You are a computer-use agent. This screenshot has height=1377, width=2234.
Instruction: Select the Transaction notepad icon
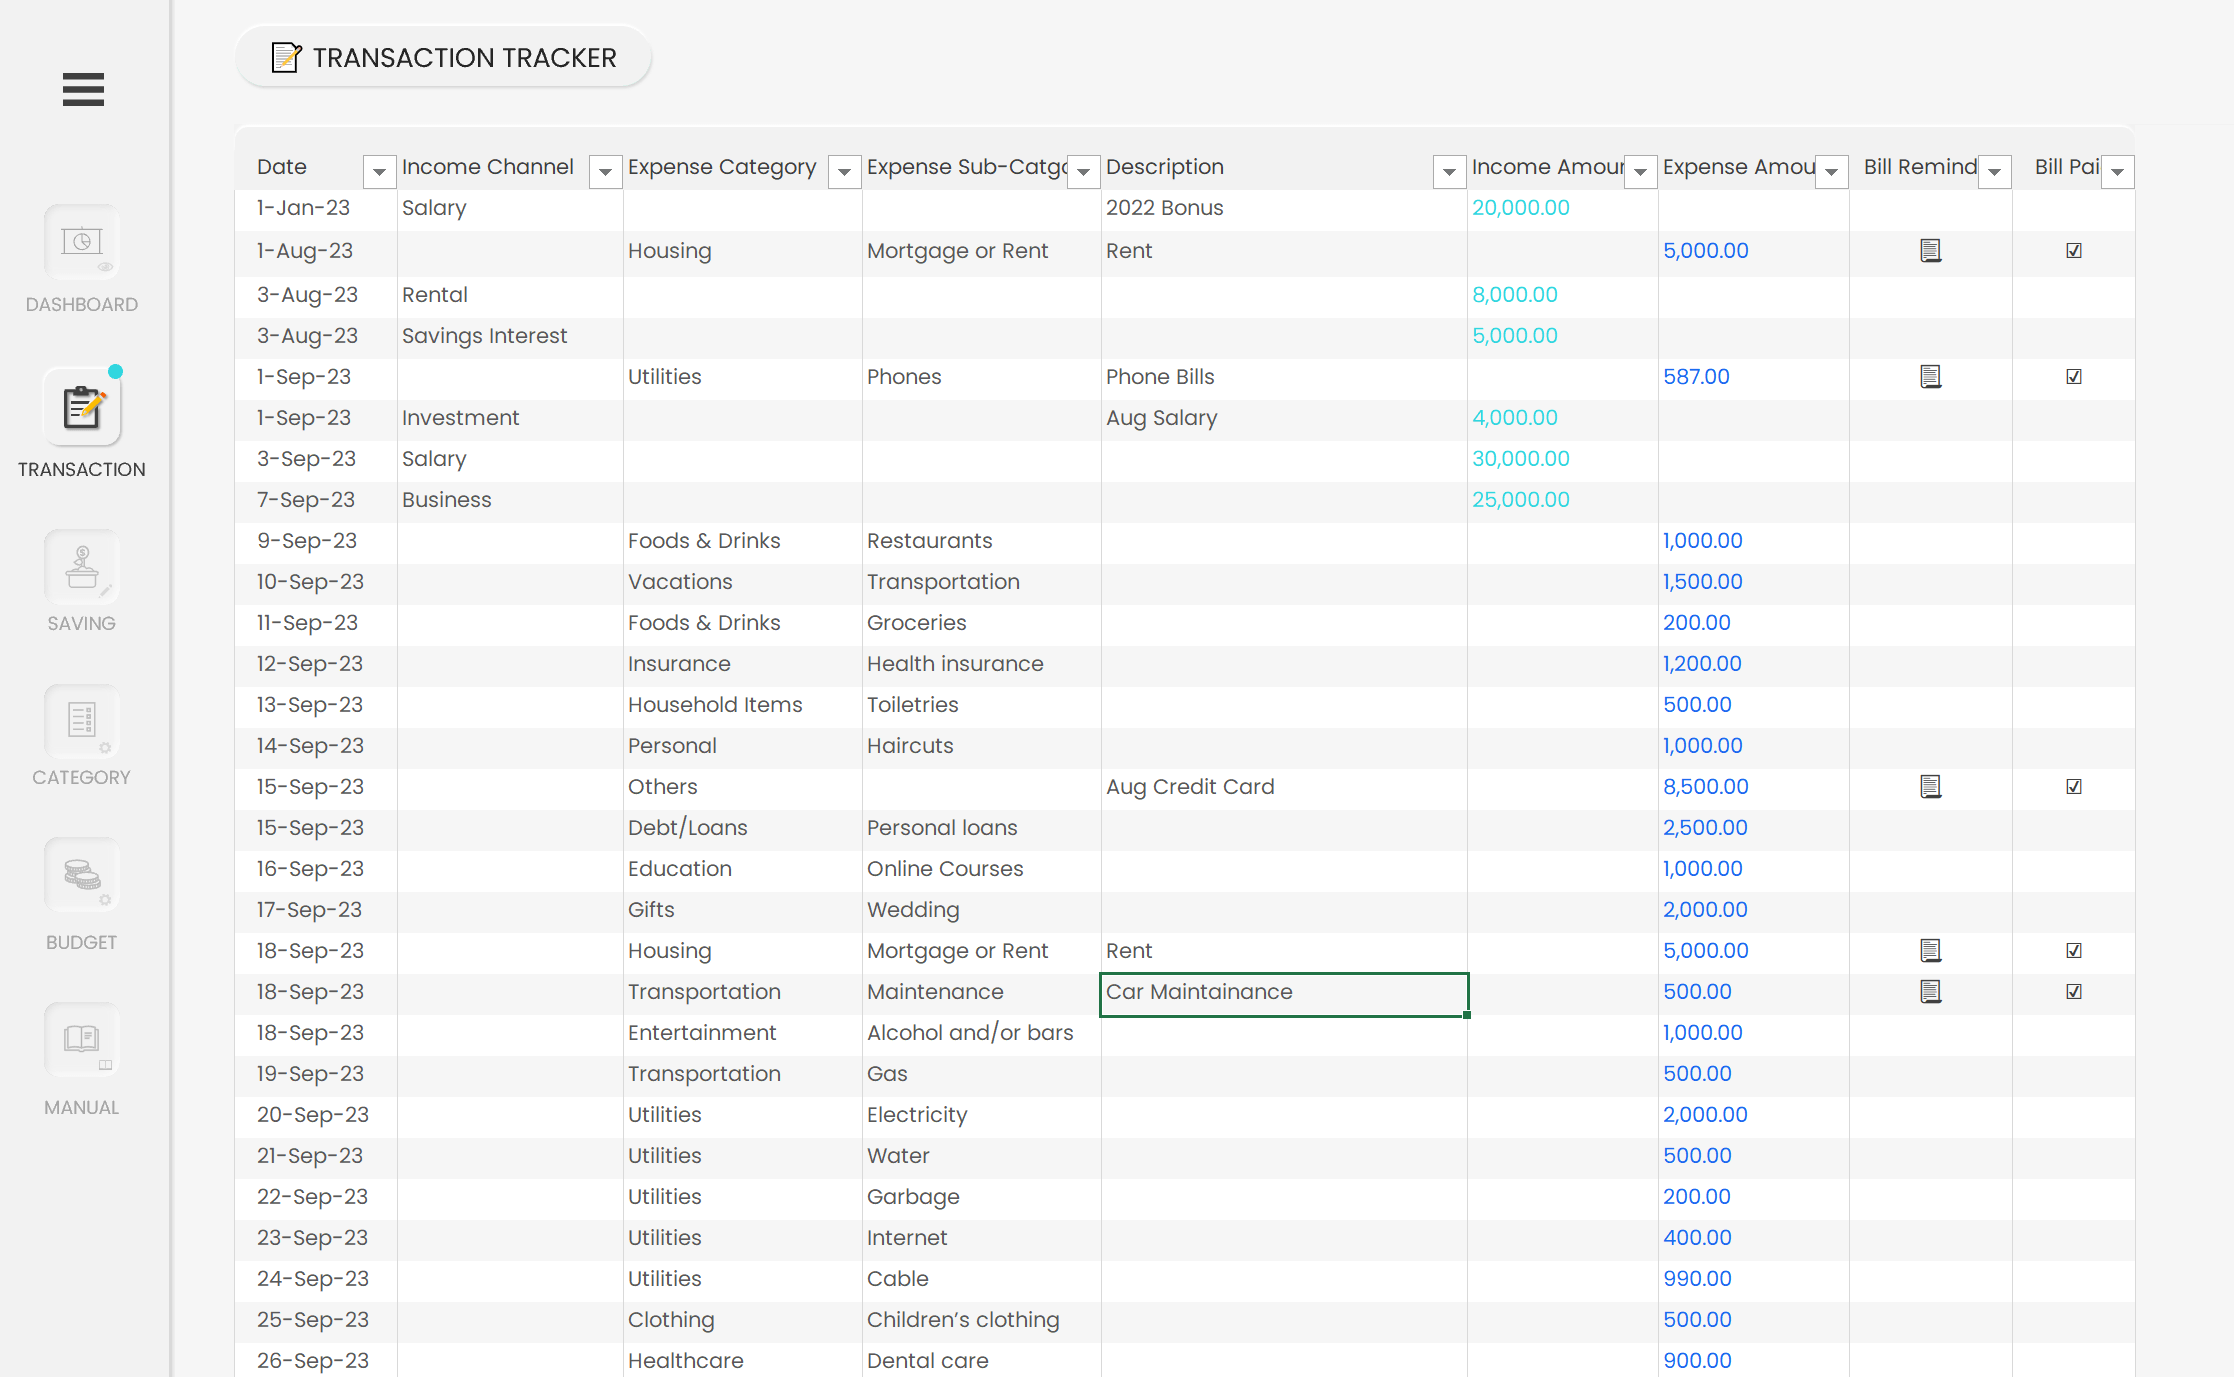click(82, 408)
